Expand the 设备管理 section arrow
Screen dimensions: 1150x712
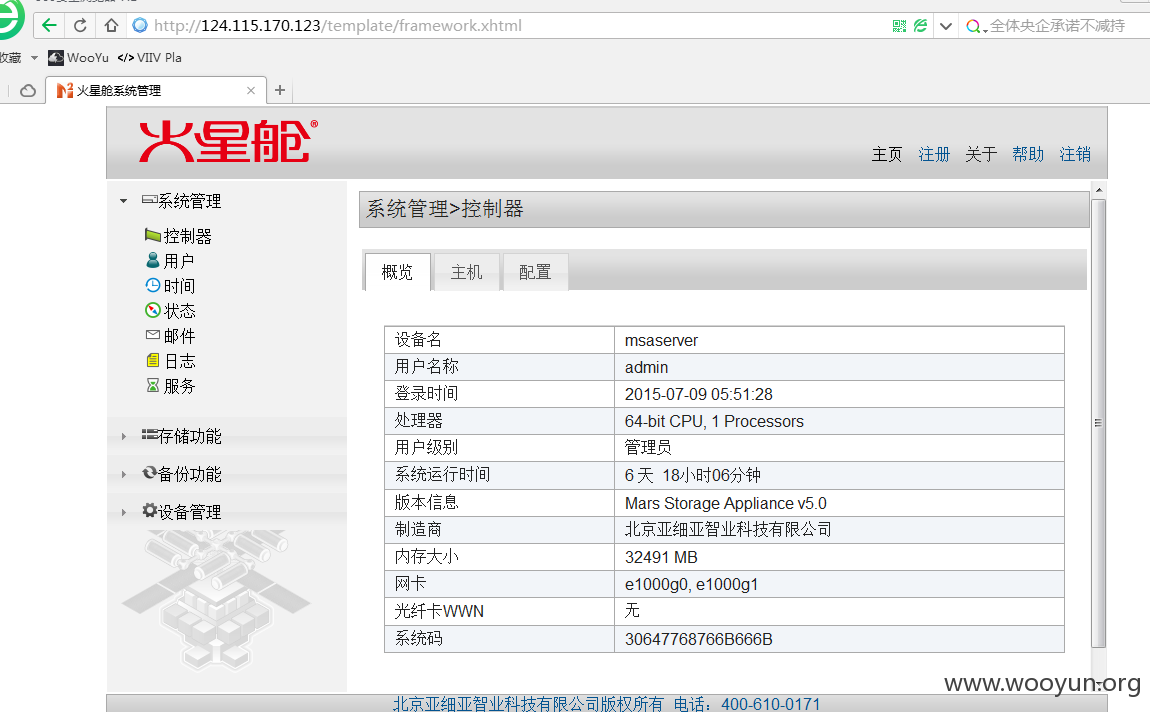(x=123, y=513)
